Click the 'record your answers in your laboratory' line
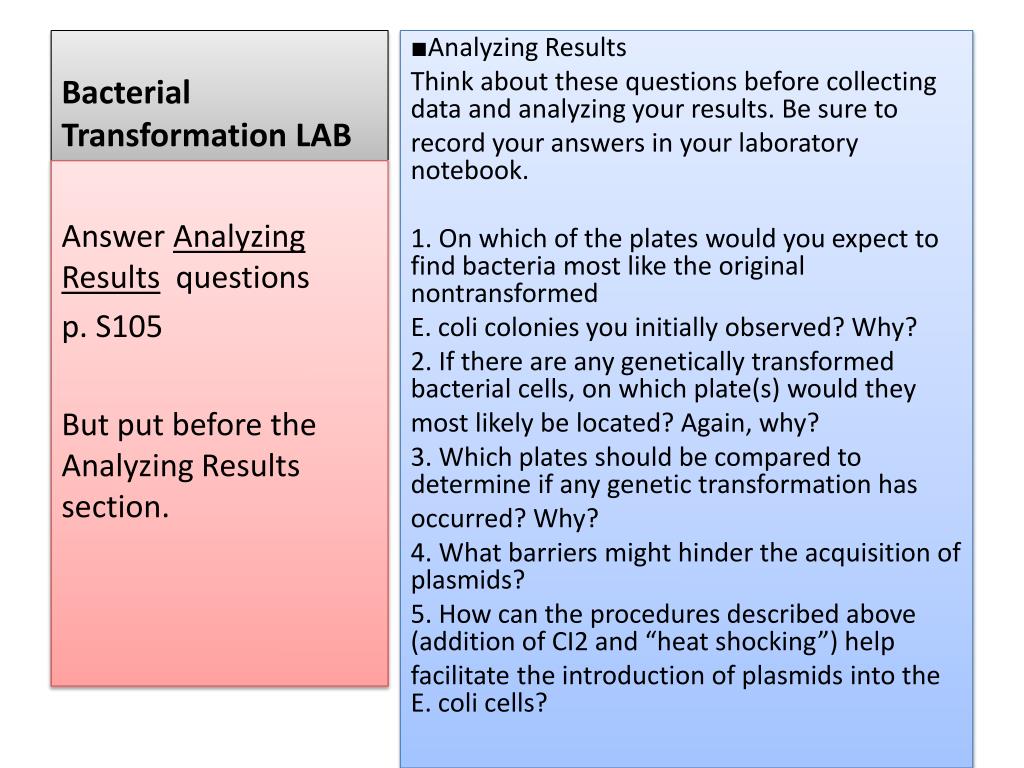 pos(634,143)
